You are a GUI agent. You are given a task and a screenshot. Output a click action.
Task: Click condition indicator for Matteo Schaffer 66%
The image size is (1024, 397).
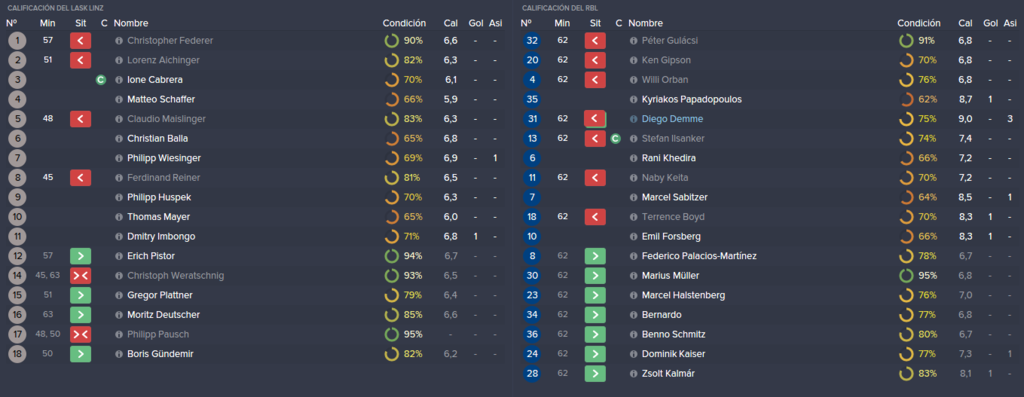tap(391, 99)
